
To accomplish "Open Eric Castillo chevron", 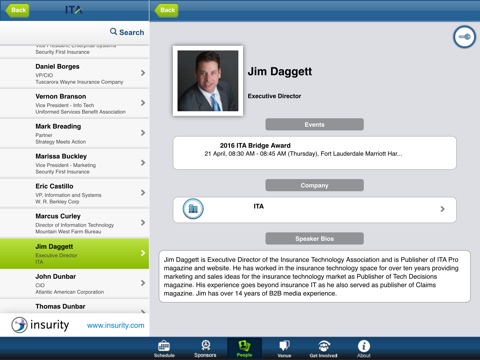I will (x=143, y=193).
